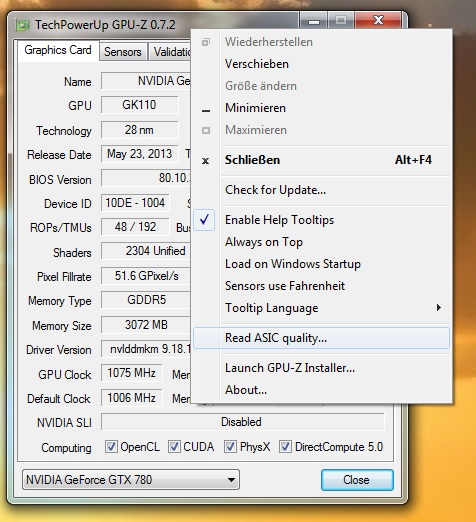Switch to the Sensors tab
The width and height of the screenshot is (476, 522).
[123, 52]
